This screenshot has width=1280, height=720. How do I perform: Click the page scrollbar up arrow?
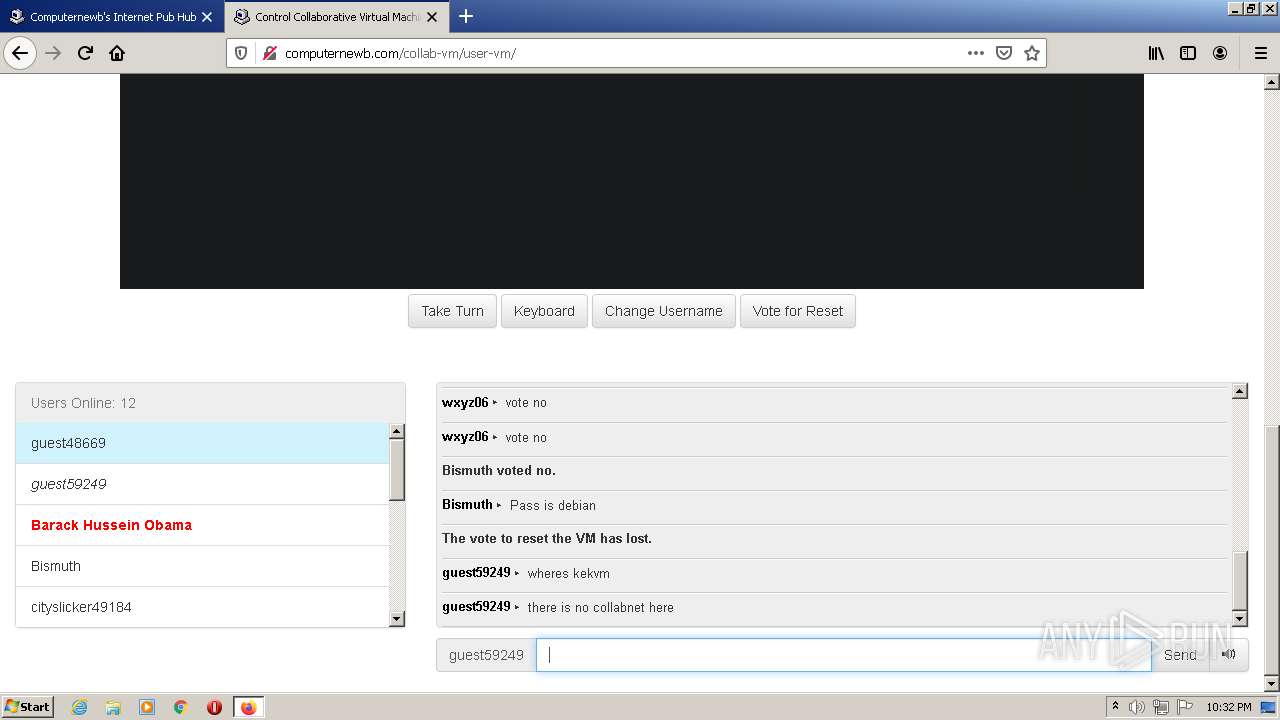coord(1272,81)
